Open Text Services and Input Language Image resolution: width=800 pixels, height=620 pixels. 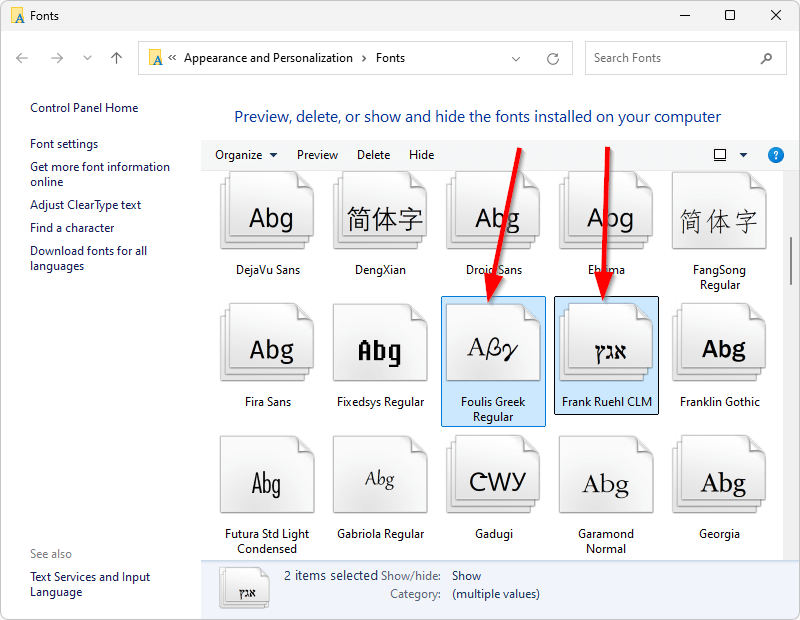(x=90, y=584)
